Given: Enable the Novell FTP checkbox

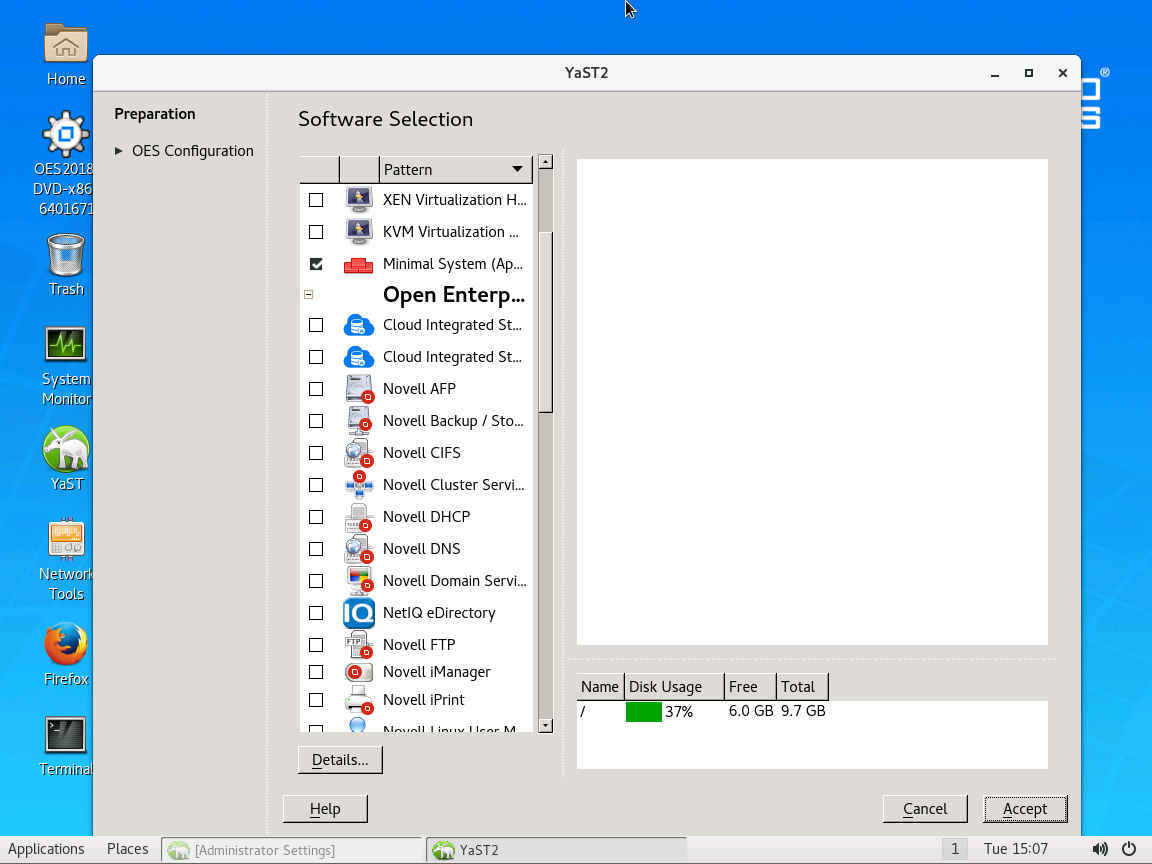Looking at the screenshot, I should click(316, 645).
